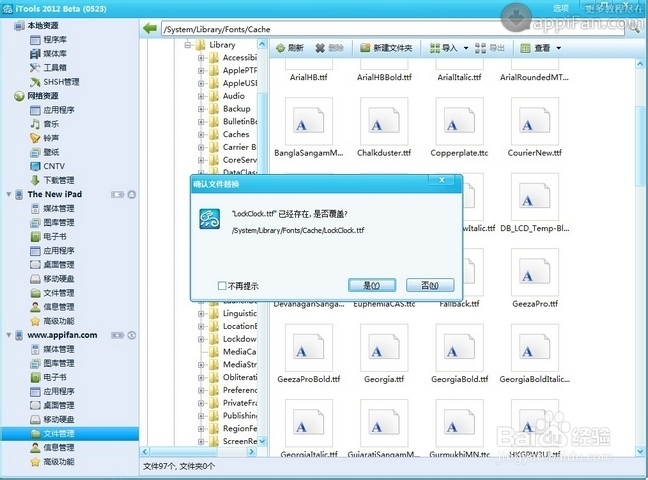Open 下载管理 download manager
Screen dimensions: 648x480
tap(52, 180)
